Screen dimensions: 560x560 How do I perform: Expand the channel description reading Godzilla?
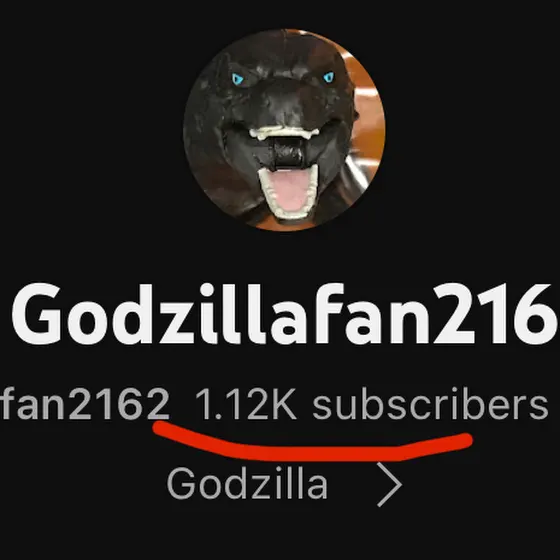(247, 484)
